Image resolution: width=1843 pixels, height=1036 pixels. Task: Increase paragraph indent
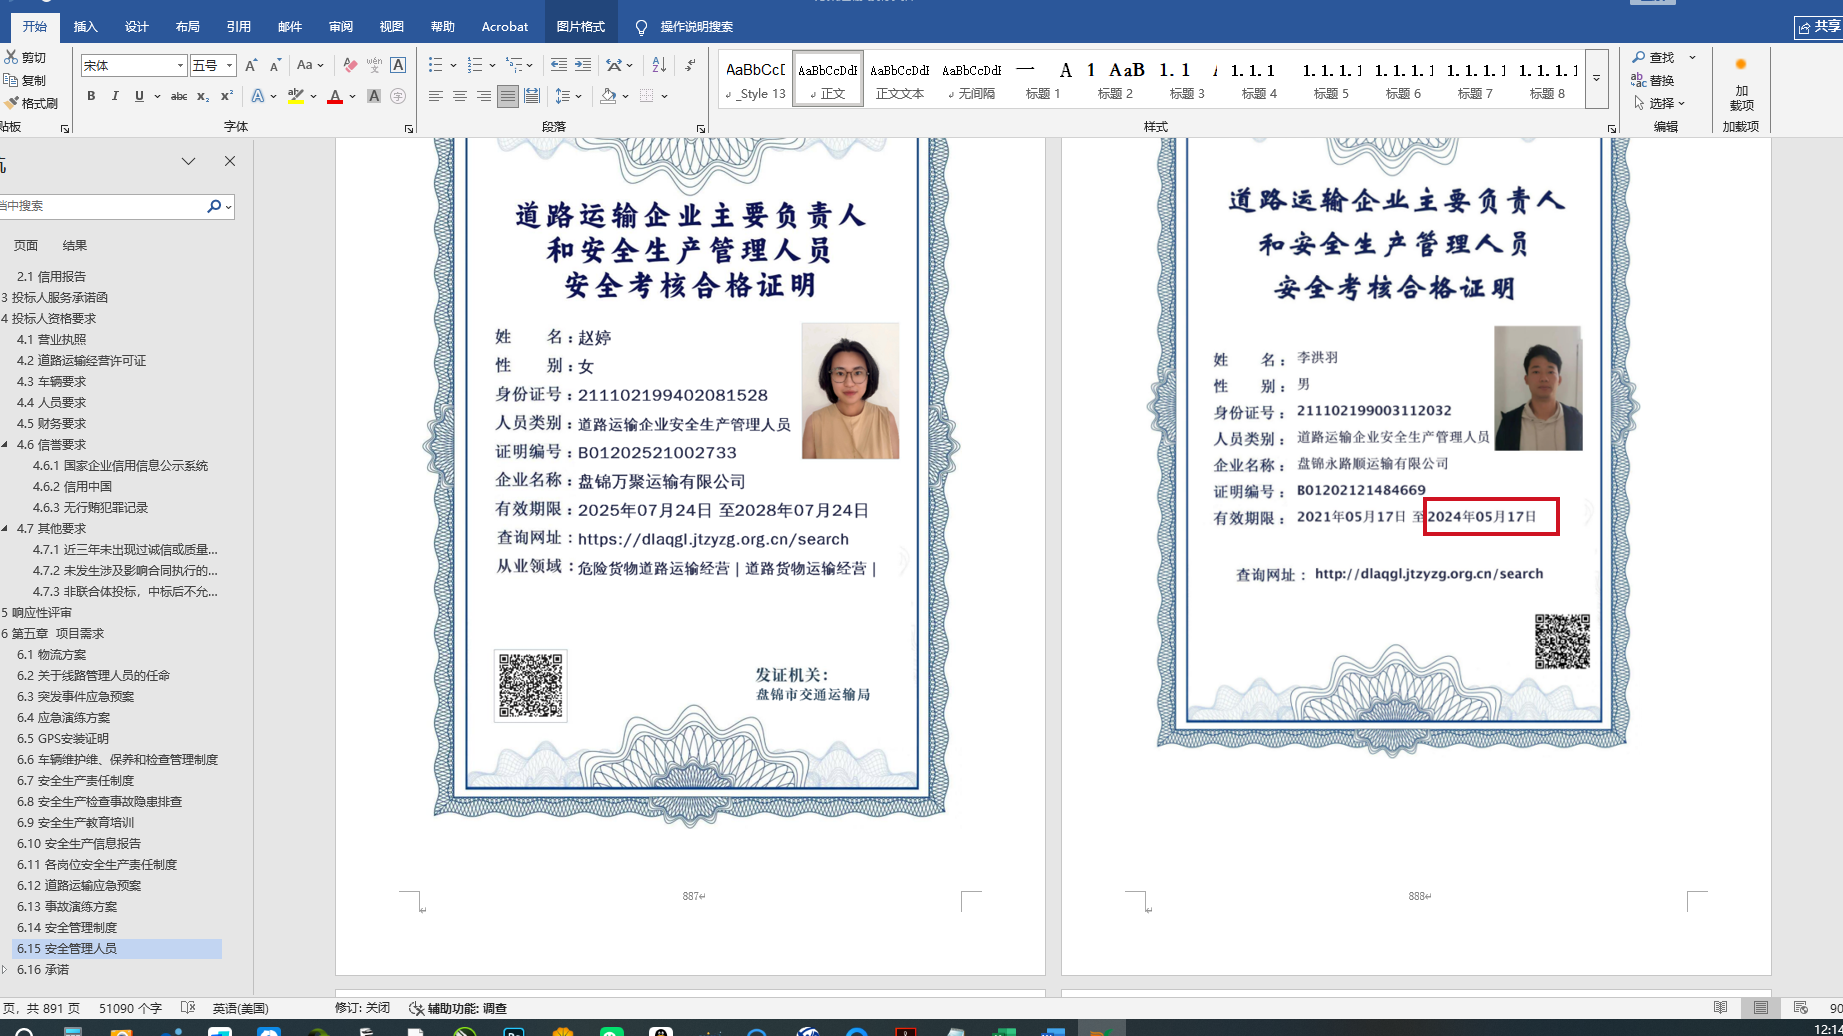click(583, 65)
